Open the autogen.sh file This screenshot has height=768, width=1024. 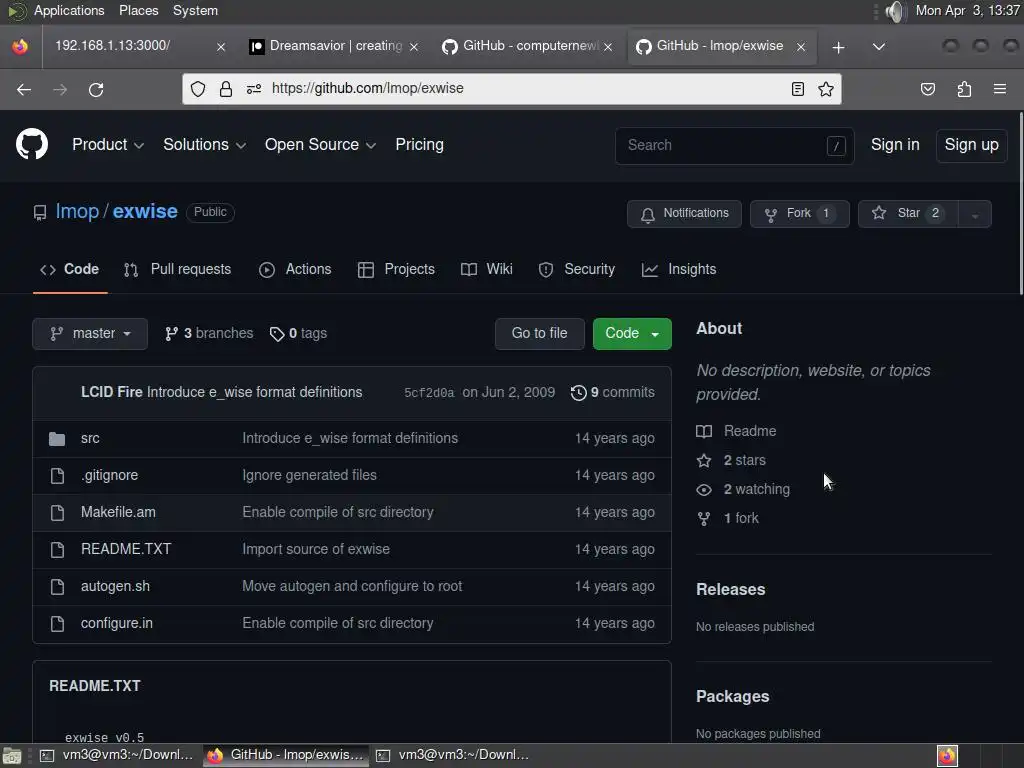tap(115, 586)
